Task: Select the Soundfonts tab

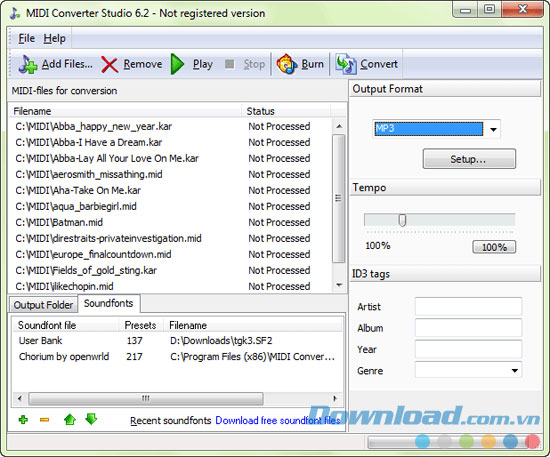Action: click(x=109, y=303)
